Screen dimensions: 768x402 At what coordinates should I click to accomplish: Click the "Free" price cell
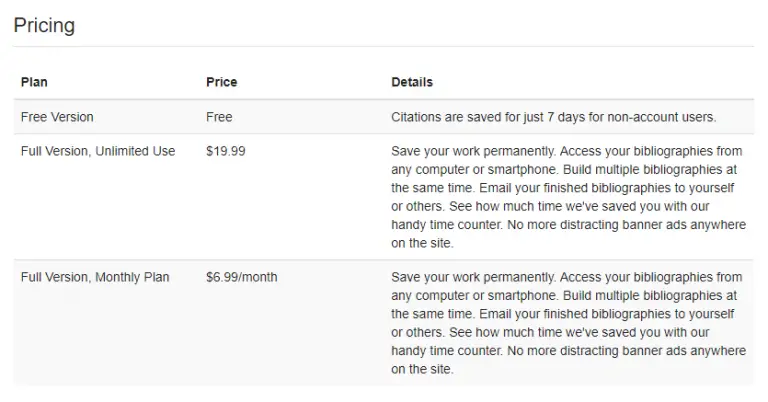(219, 117)
